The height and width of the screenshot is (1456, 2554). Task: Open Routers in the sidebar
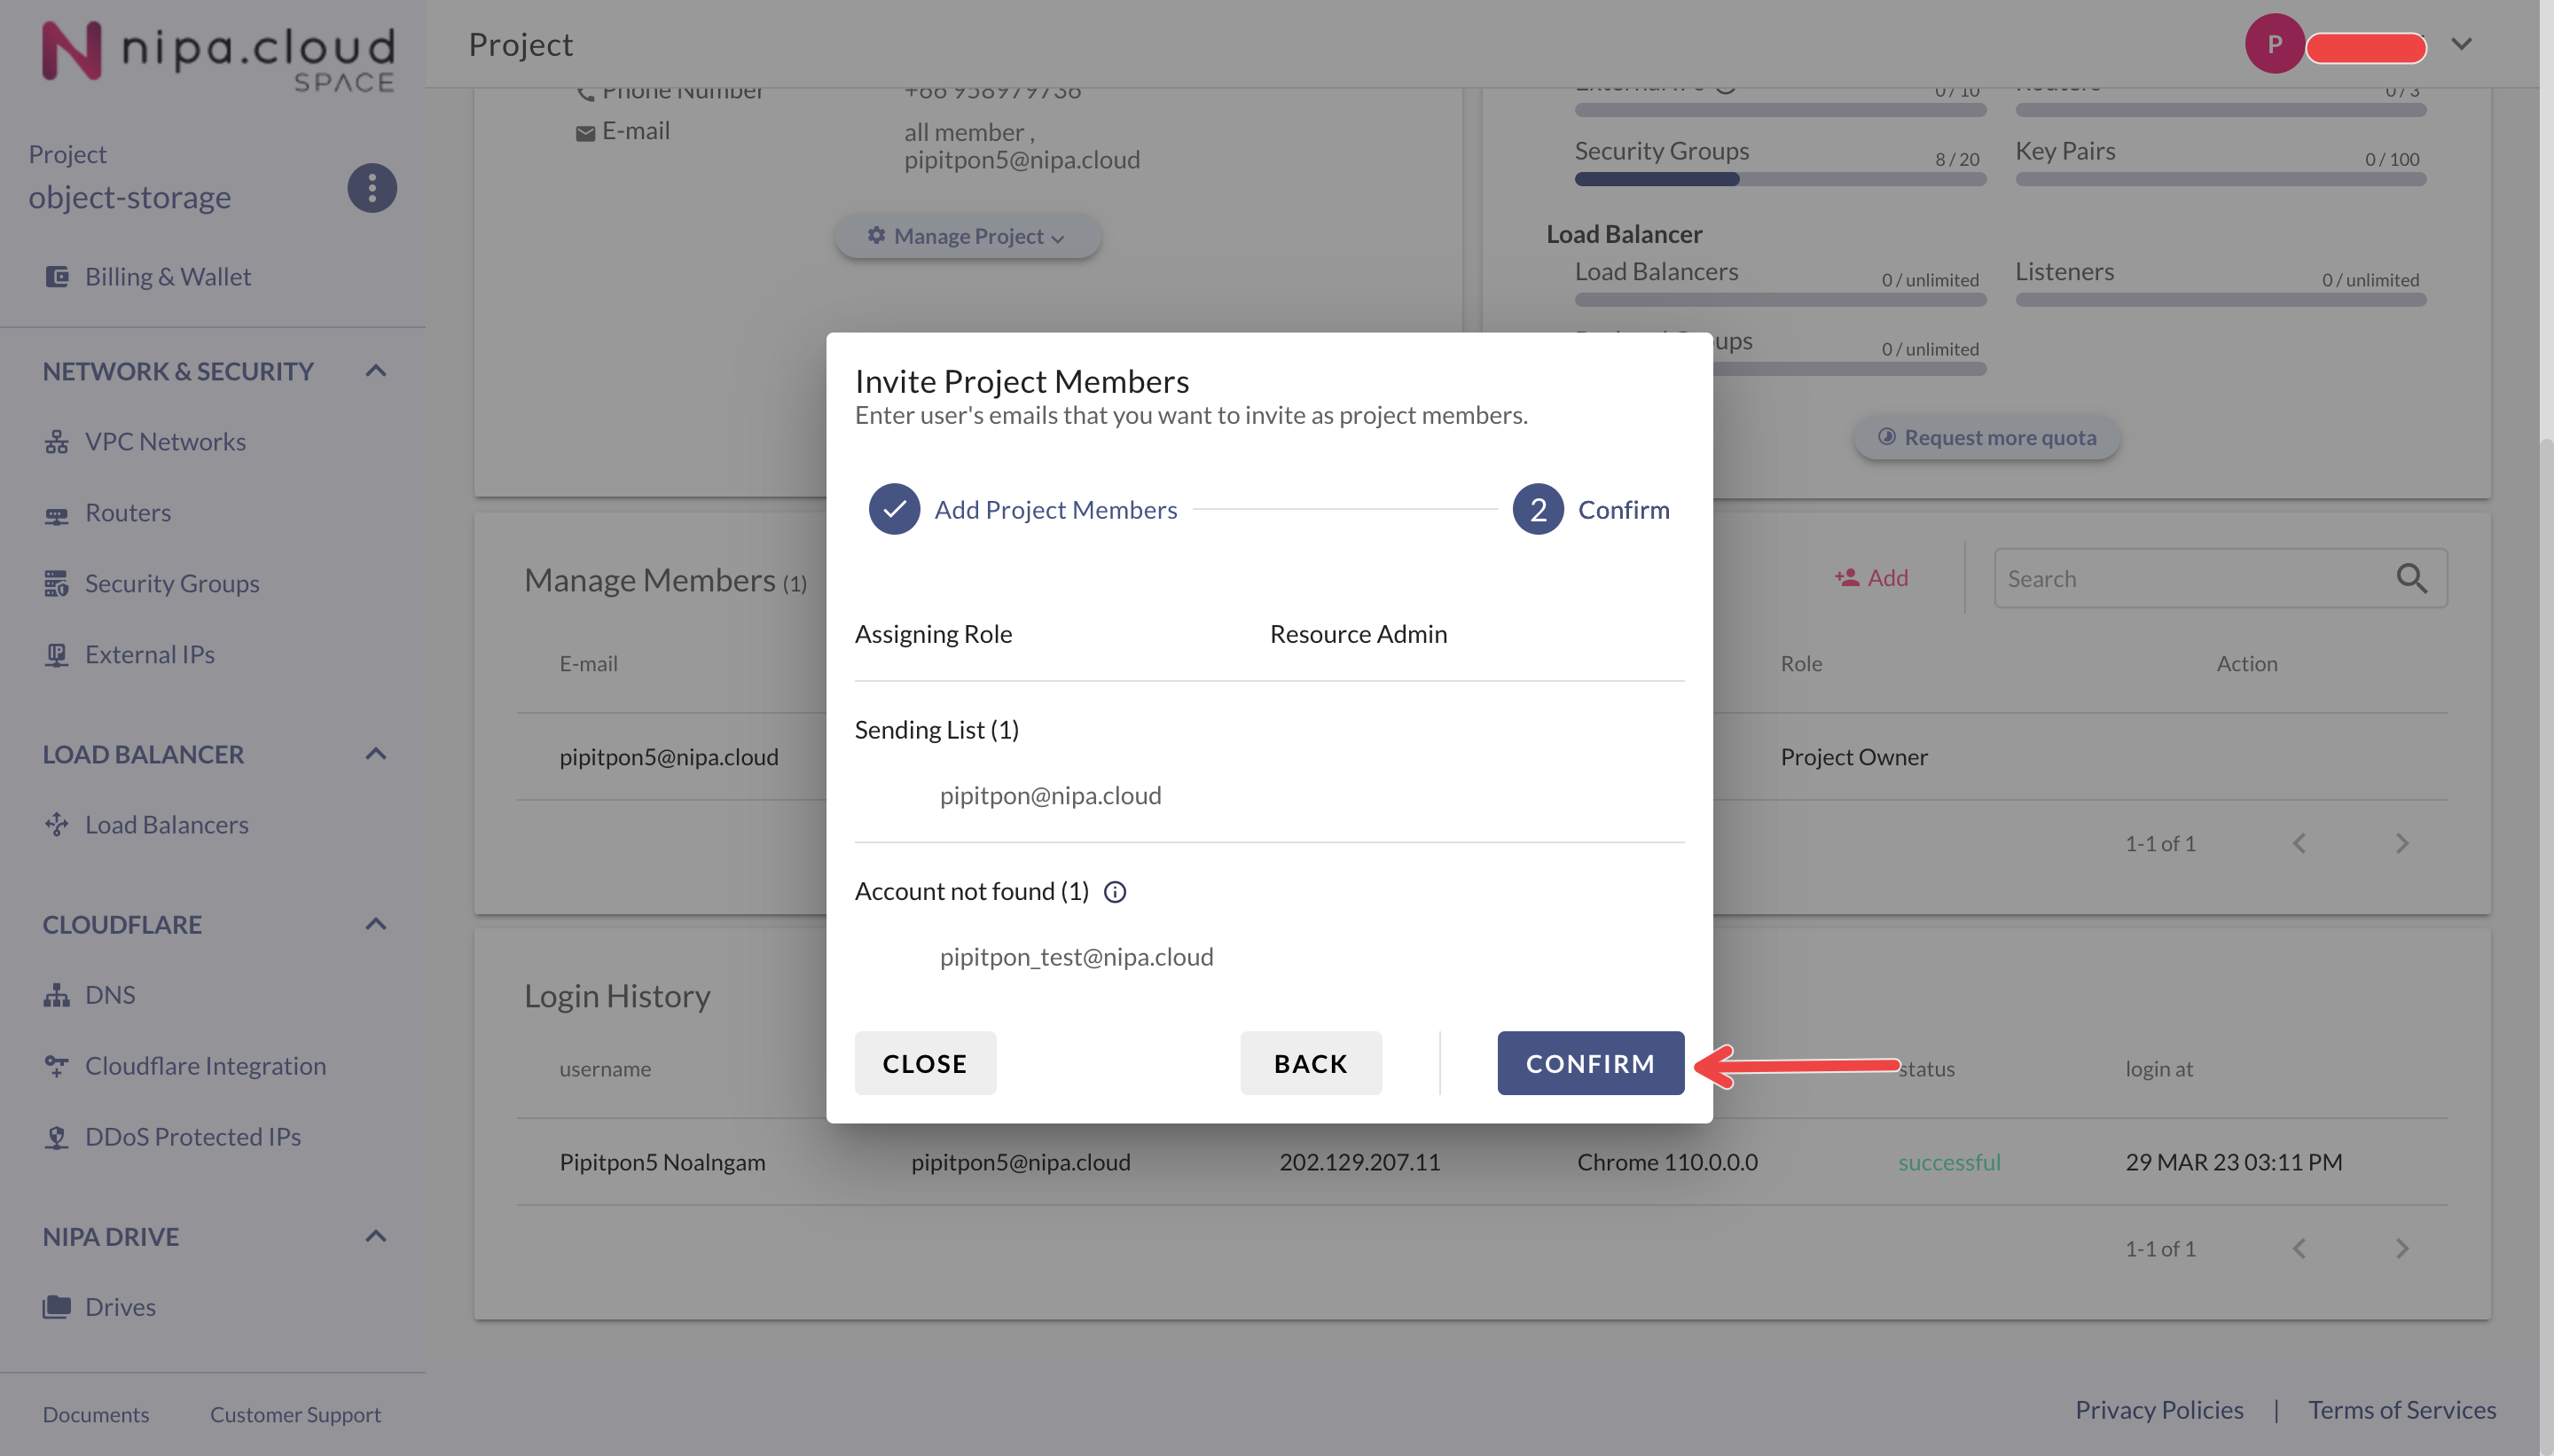click(x=128, y=513)
